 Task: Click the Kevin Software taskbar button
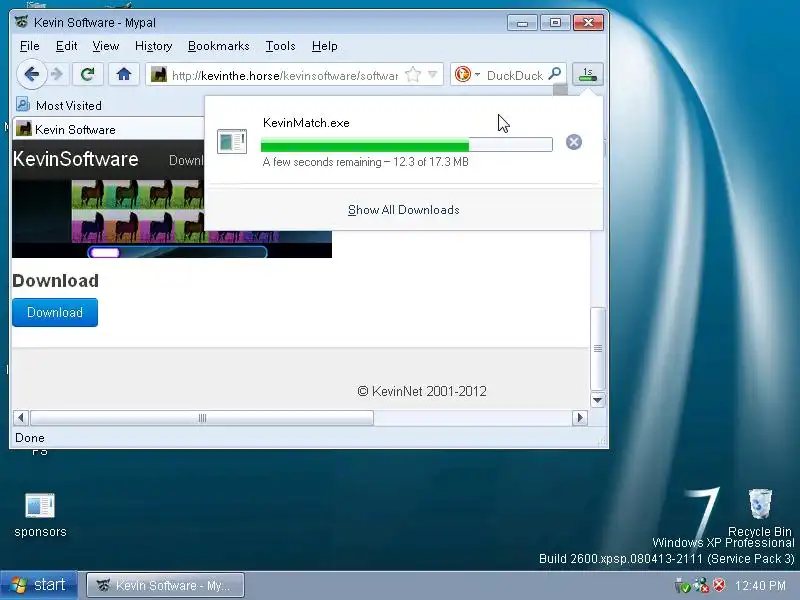[165, 585]
